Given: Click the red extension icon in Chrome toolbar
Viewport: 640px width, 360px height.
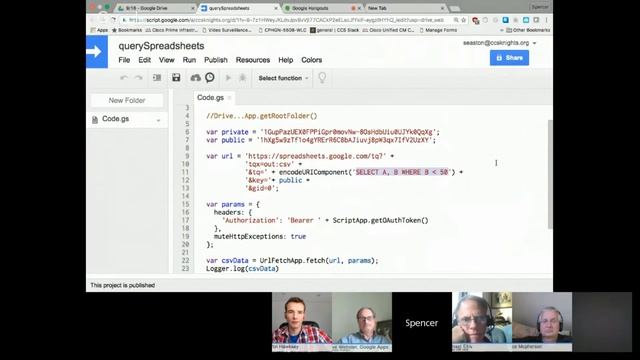Looking at the screenshot, I should coord(475,20).
